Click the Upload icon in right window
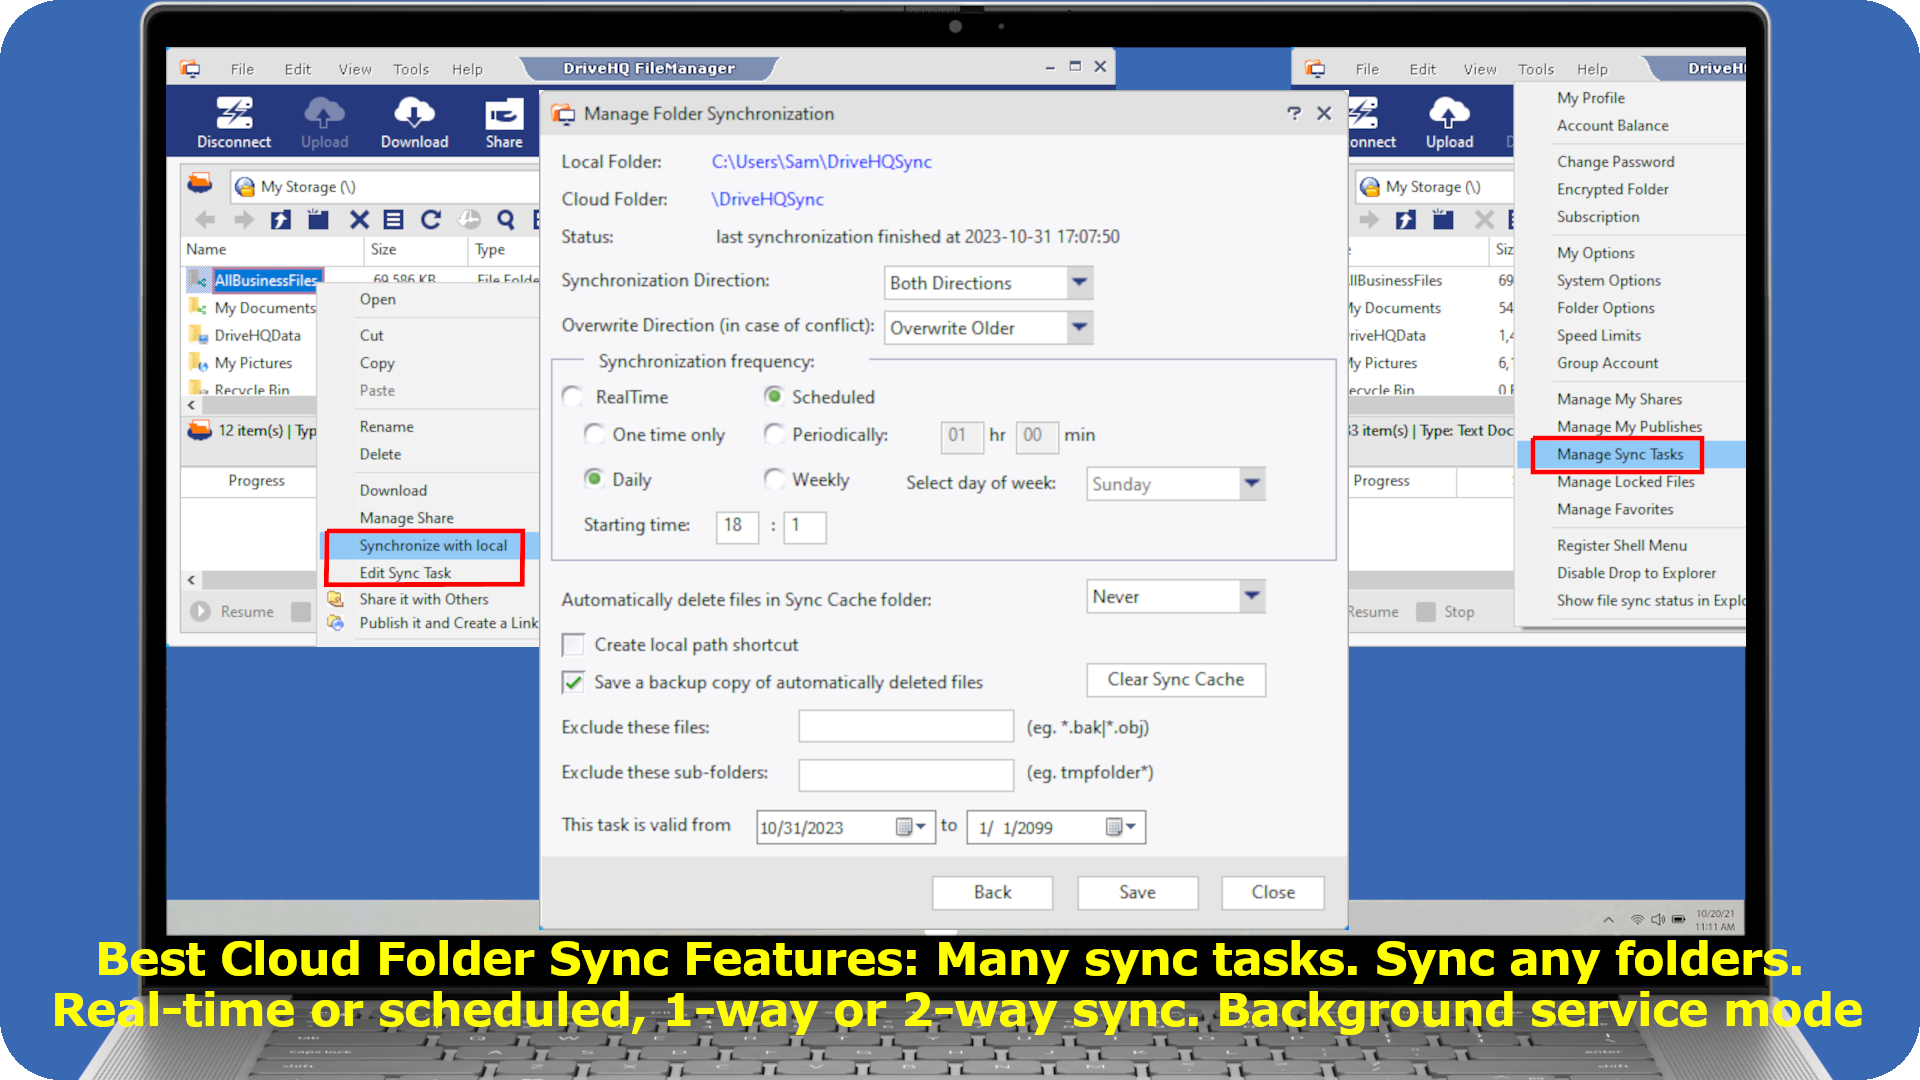Viewport: 1920px width, 1080px height. [x=1449, y=113]
